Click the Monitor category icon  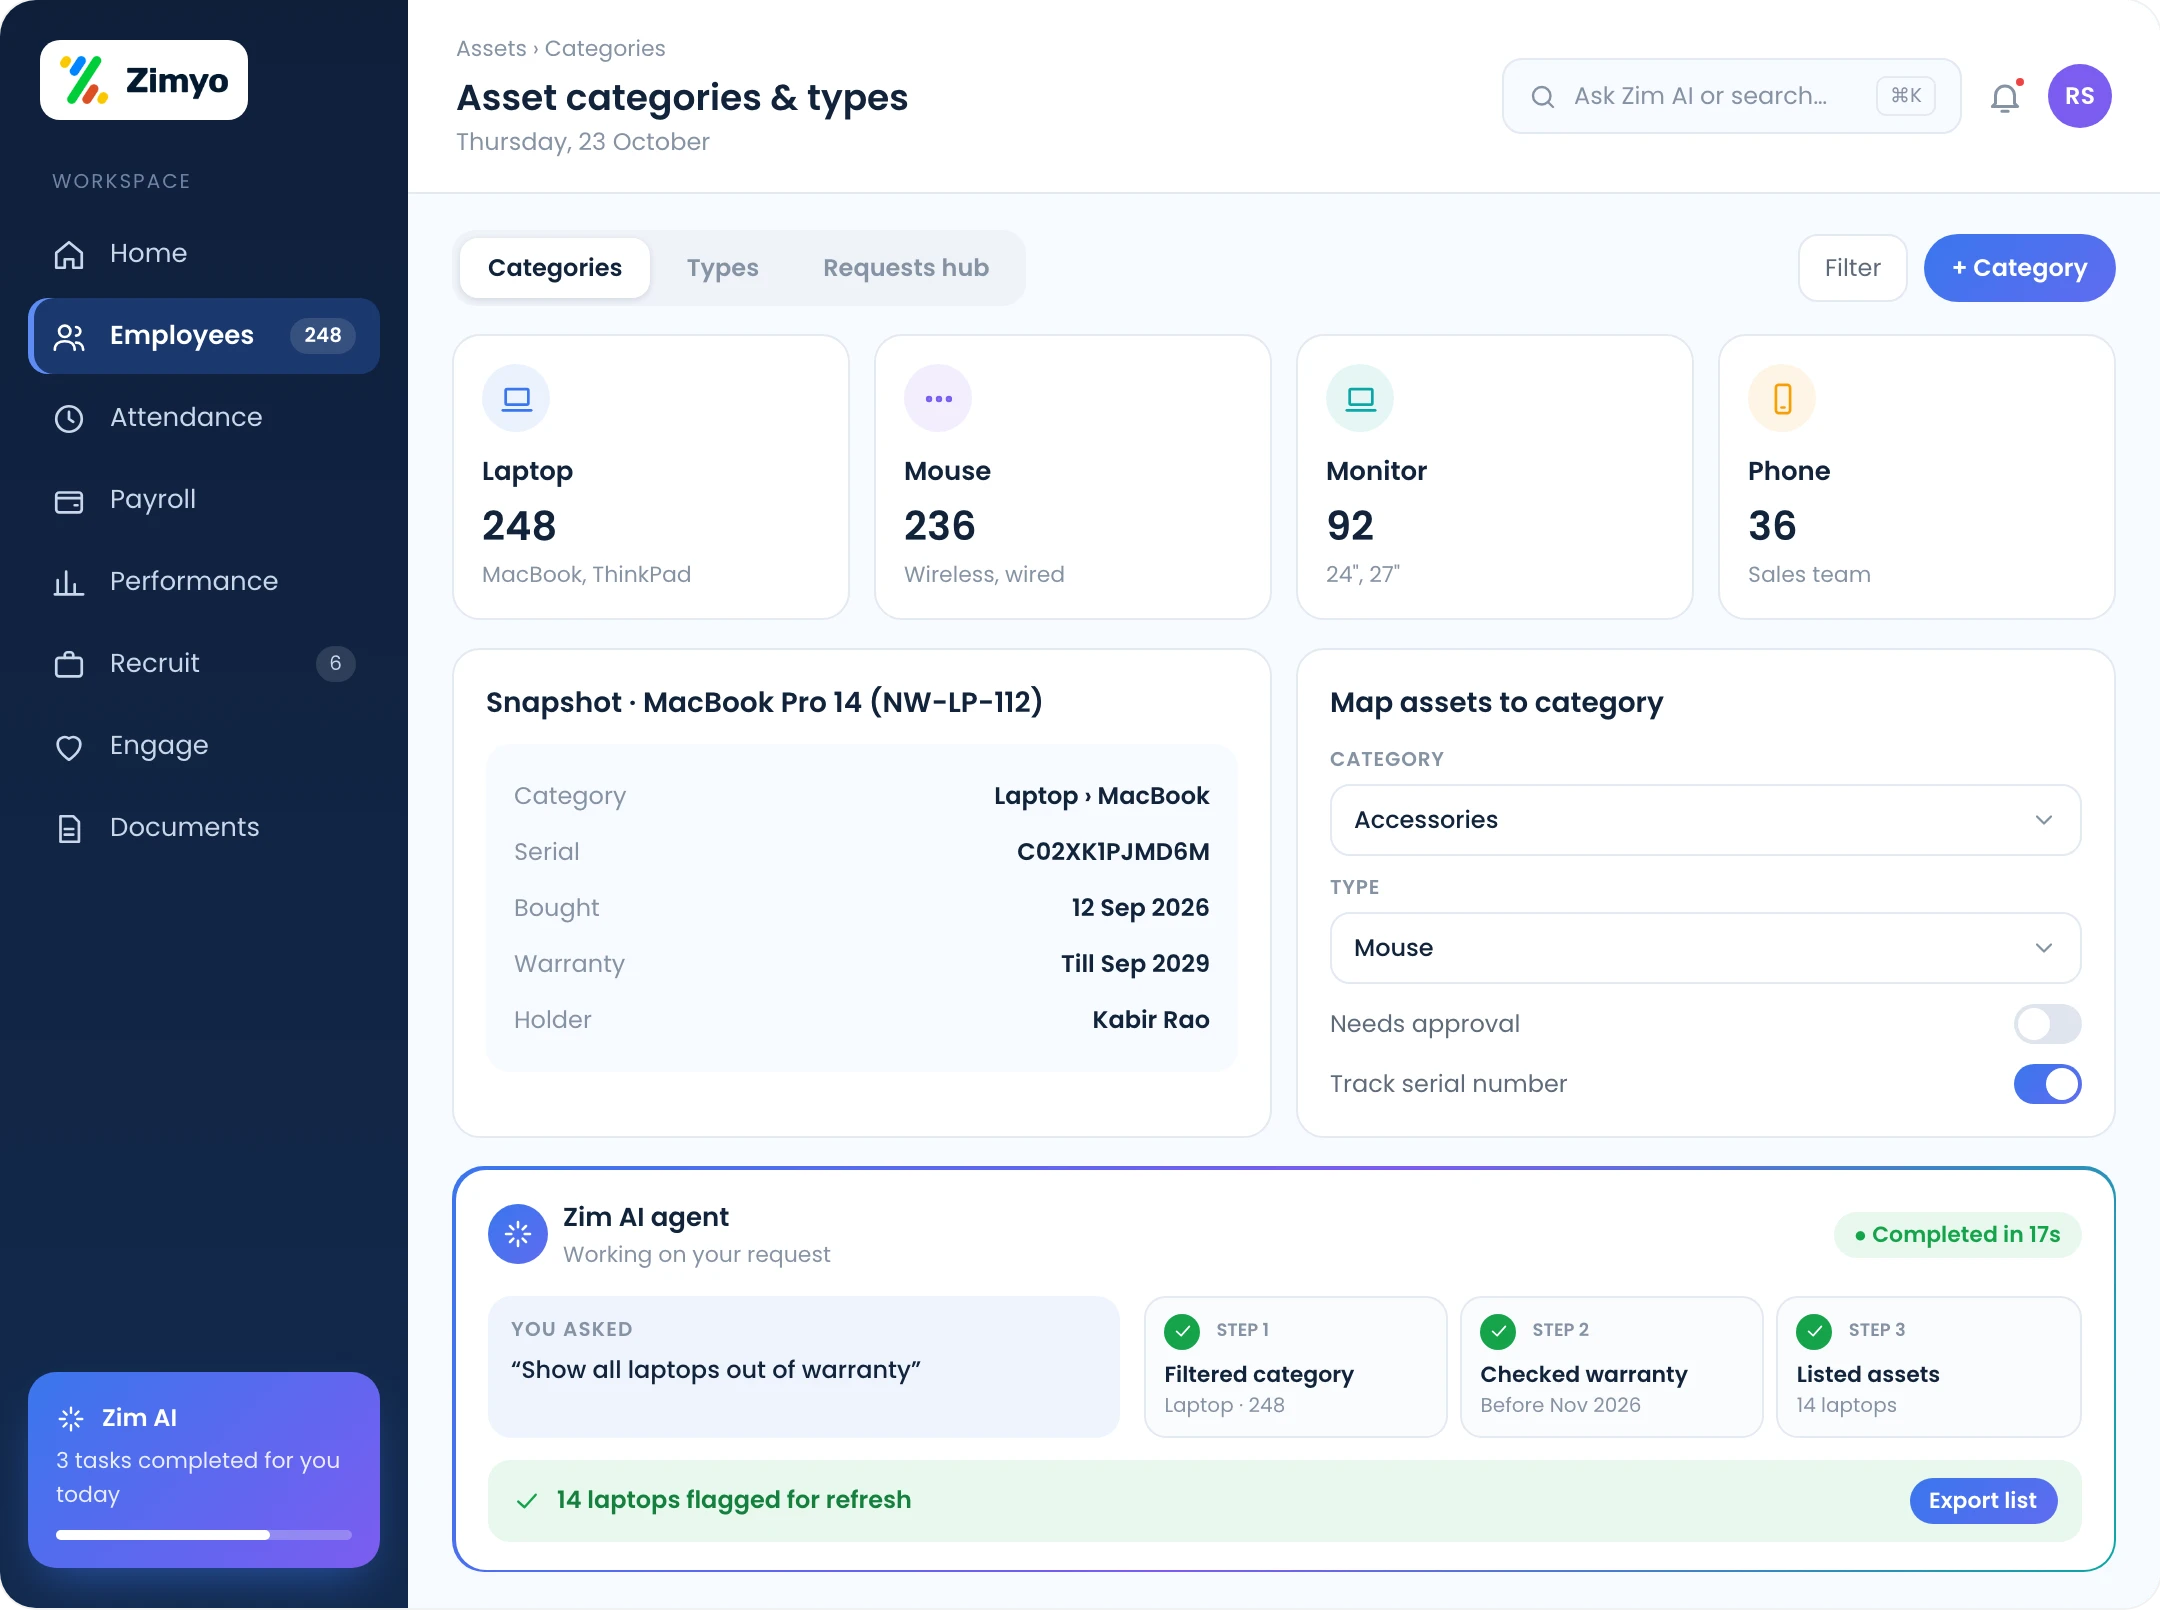(x=1360, y=398)
